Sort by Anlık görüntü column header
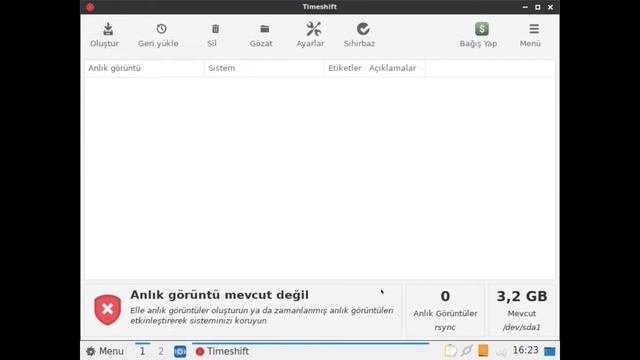 [x=144, y=68]
